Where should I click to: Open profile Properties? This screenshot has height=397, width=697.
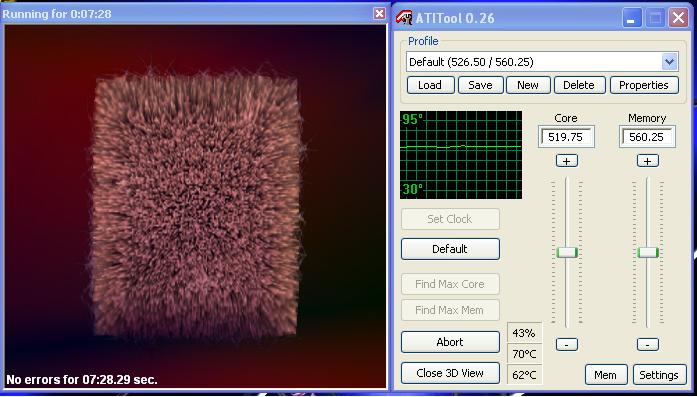coord(644,85)
